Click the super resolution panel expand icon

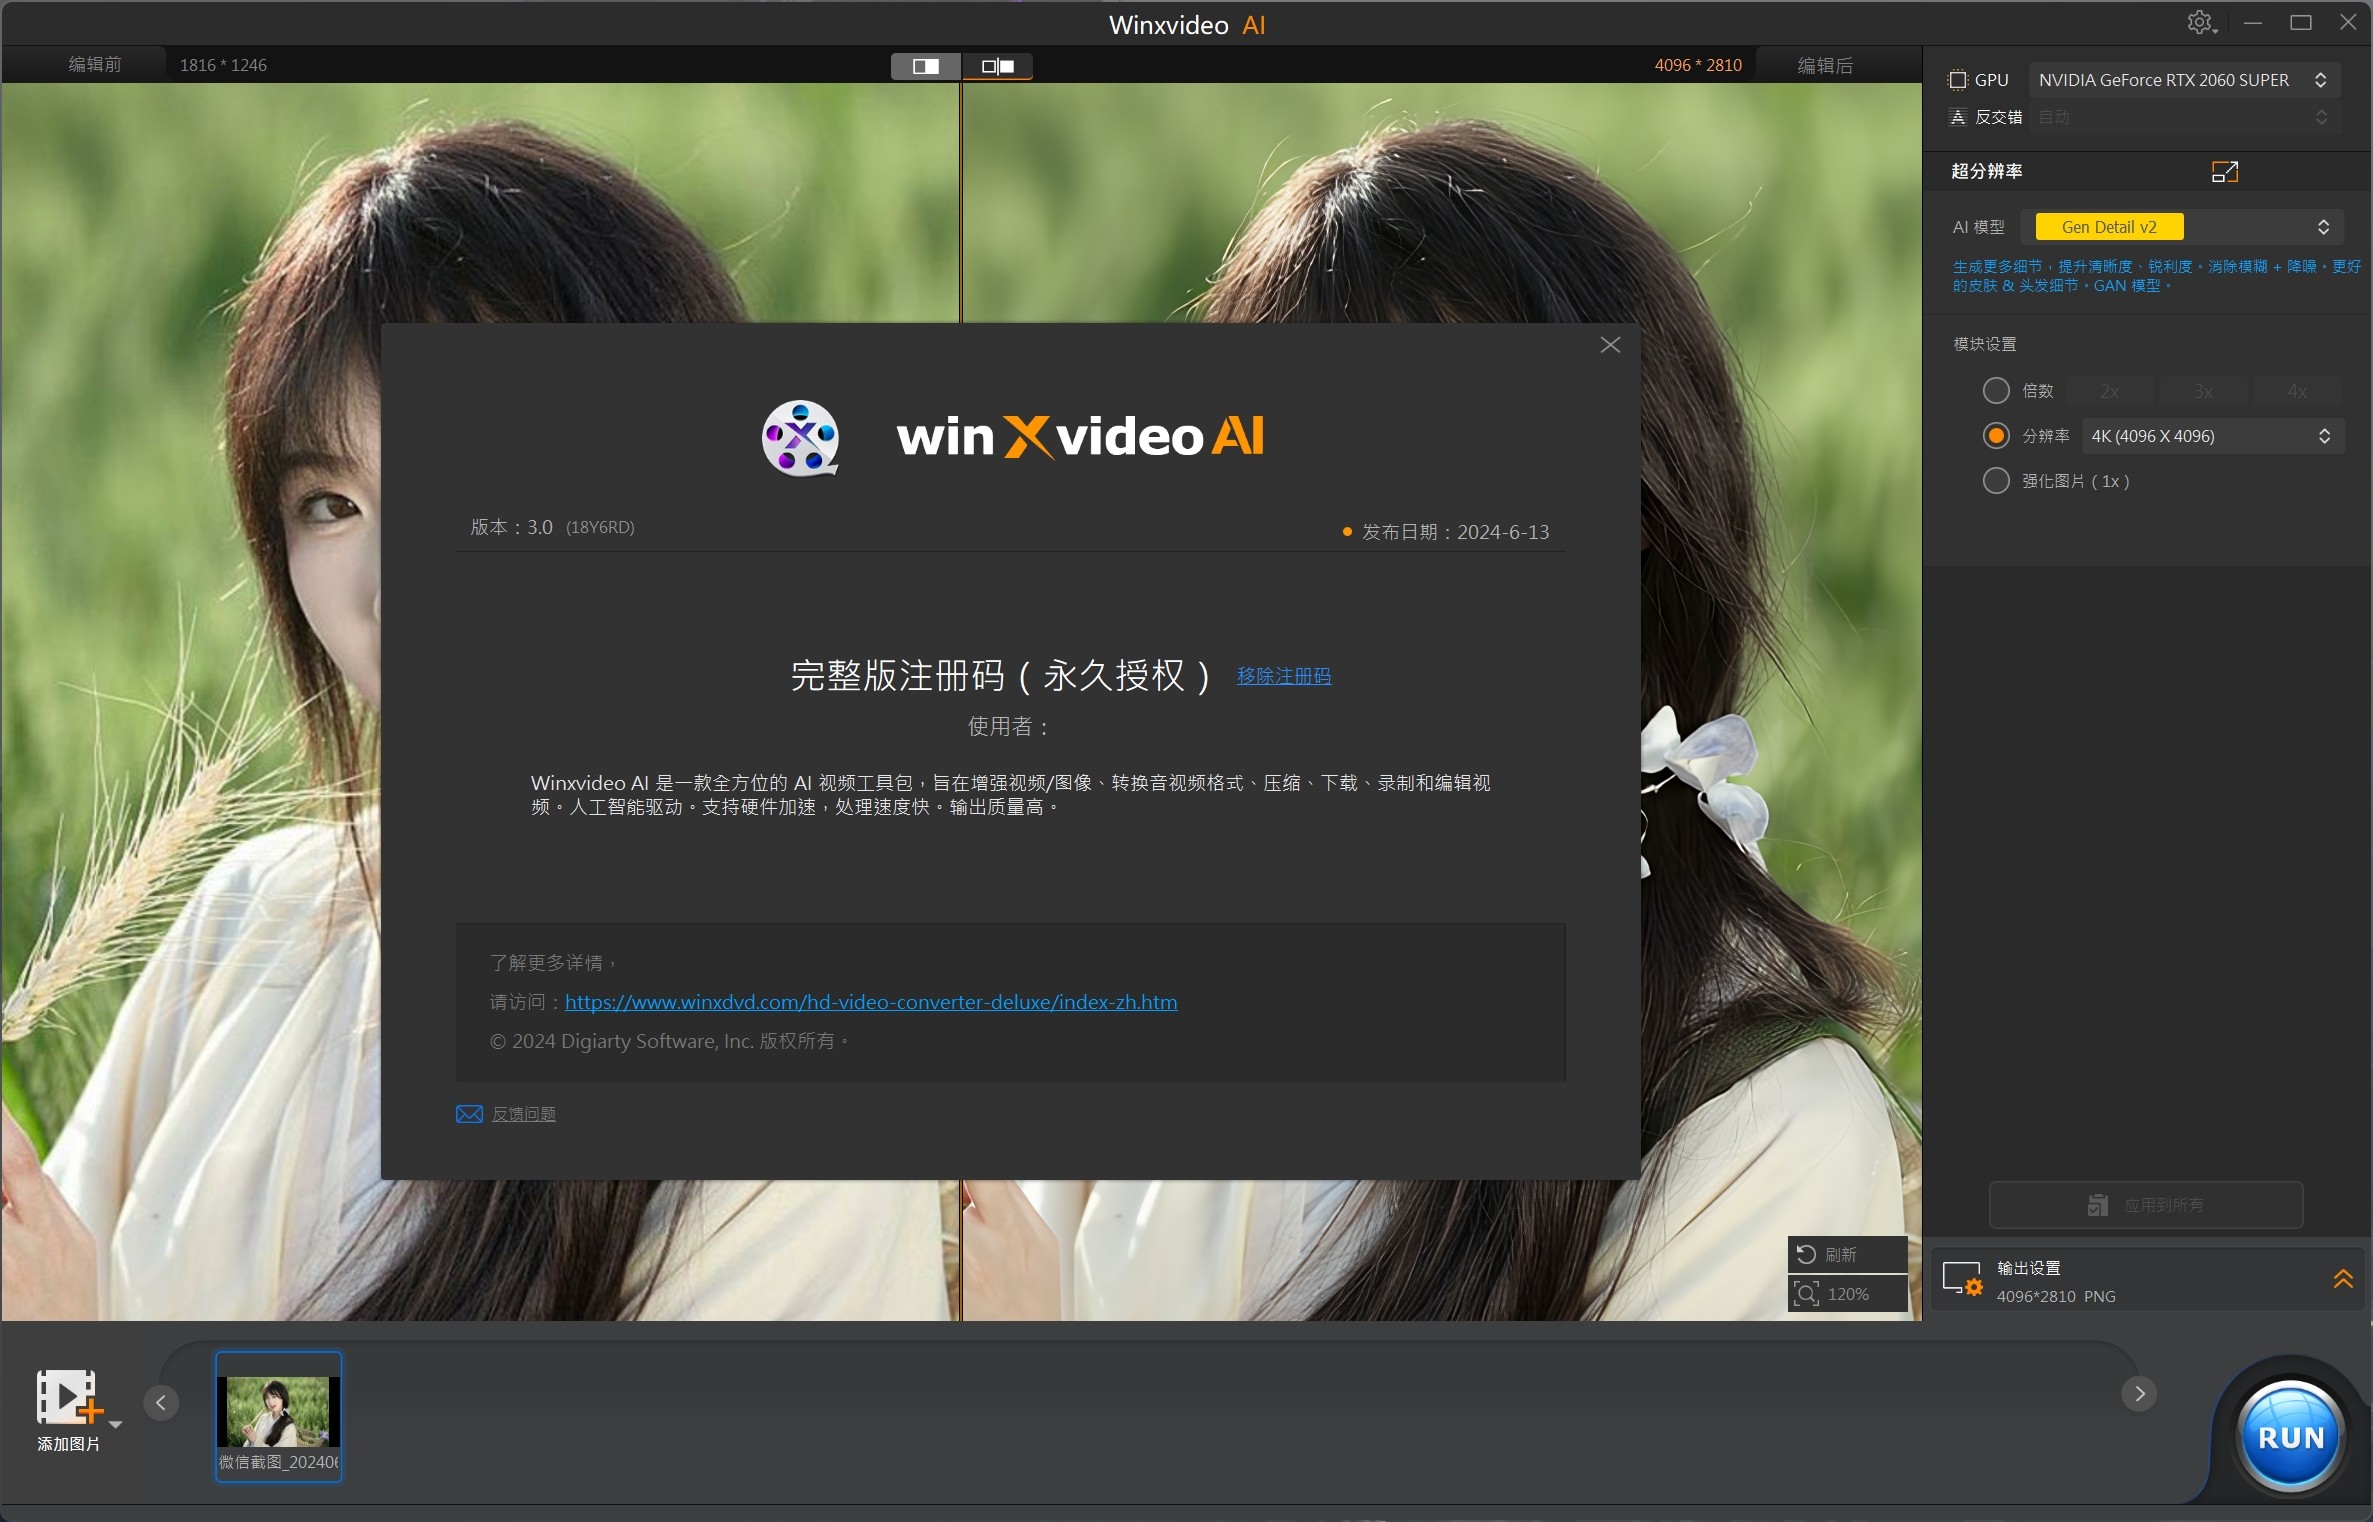tap(2224, 172)
